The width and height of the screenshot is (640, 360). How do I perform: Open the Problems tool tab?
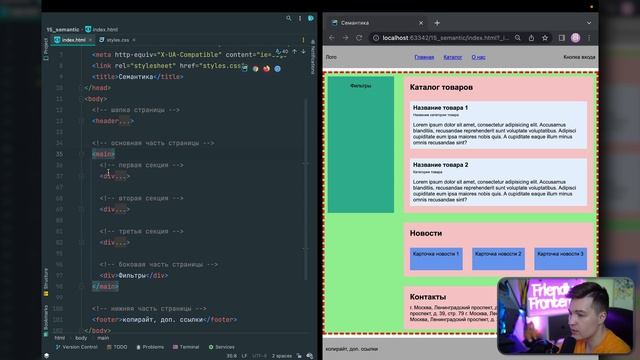pyautogui.click(x=150, y=347)
